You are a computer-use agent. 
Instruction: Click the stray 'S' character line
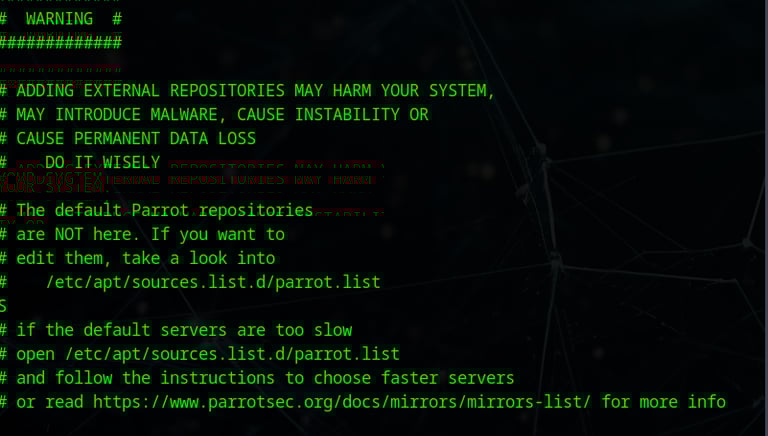point(3,306)
